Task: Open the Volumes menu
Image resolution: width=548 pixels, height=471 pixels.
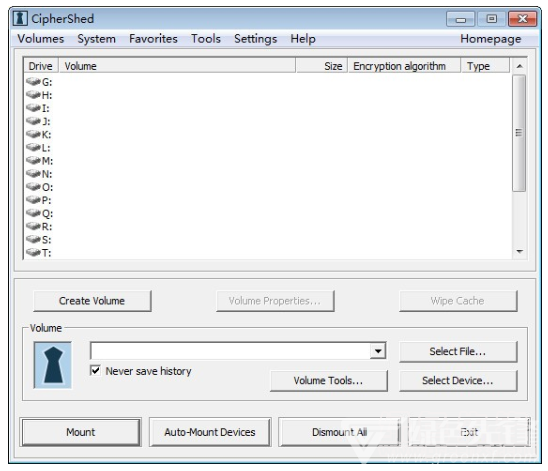Action: [x=41, y=38]
